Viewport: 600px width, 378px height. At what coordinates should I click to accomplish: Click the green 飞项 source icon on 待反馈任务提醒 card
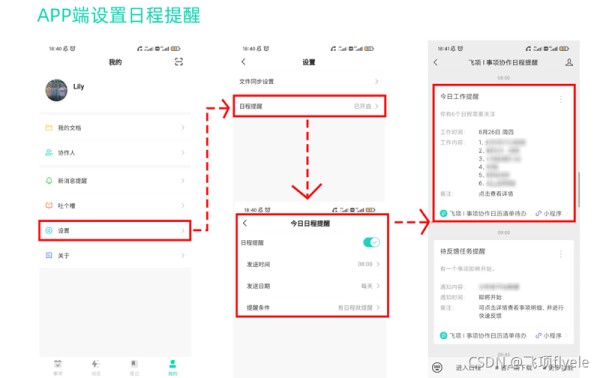point(443,336)
